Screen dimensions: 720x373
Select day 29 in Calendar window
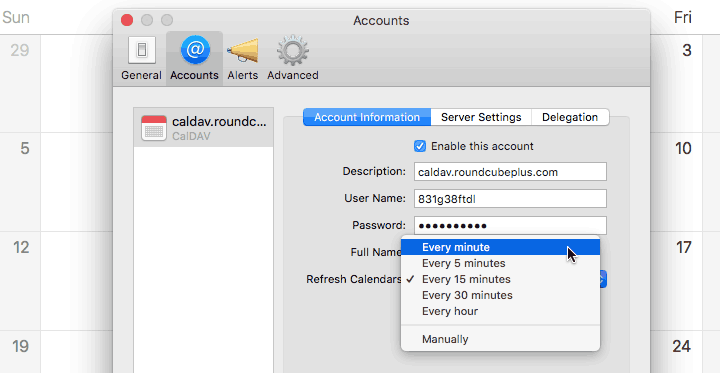click(x=20, y=50)
